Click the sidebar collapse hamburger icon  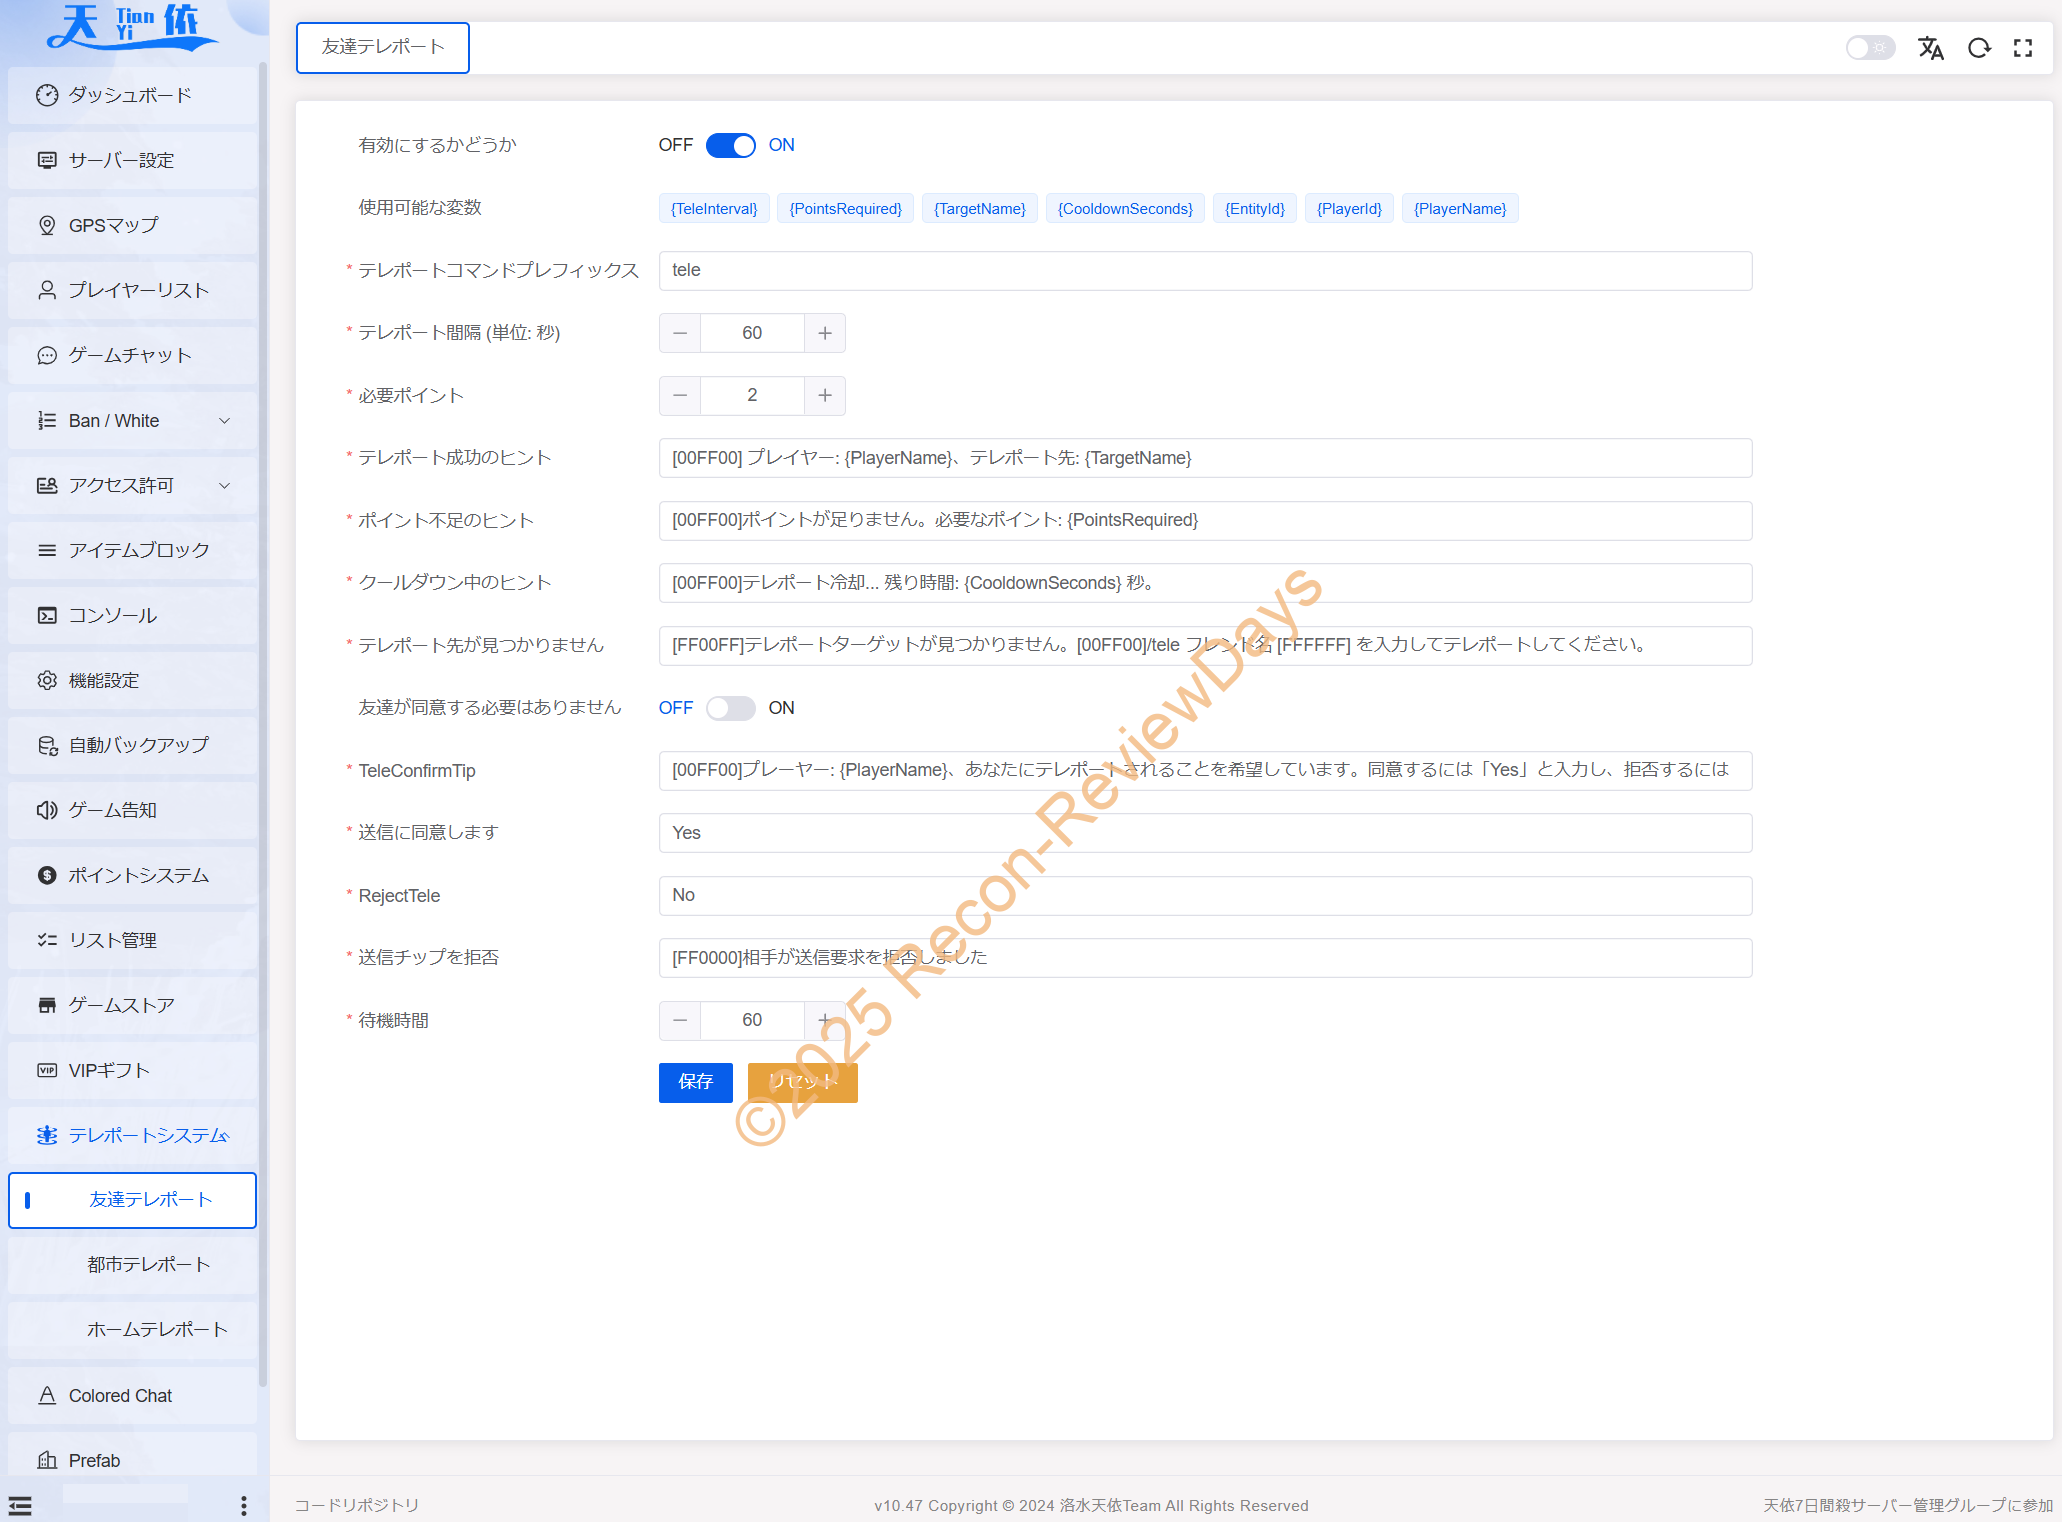coord(20,1505)
